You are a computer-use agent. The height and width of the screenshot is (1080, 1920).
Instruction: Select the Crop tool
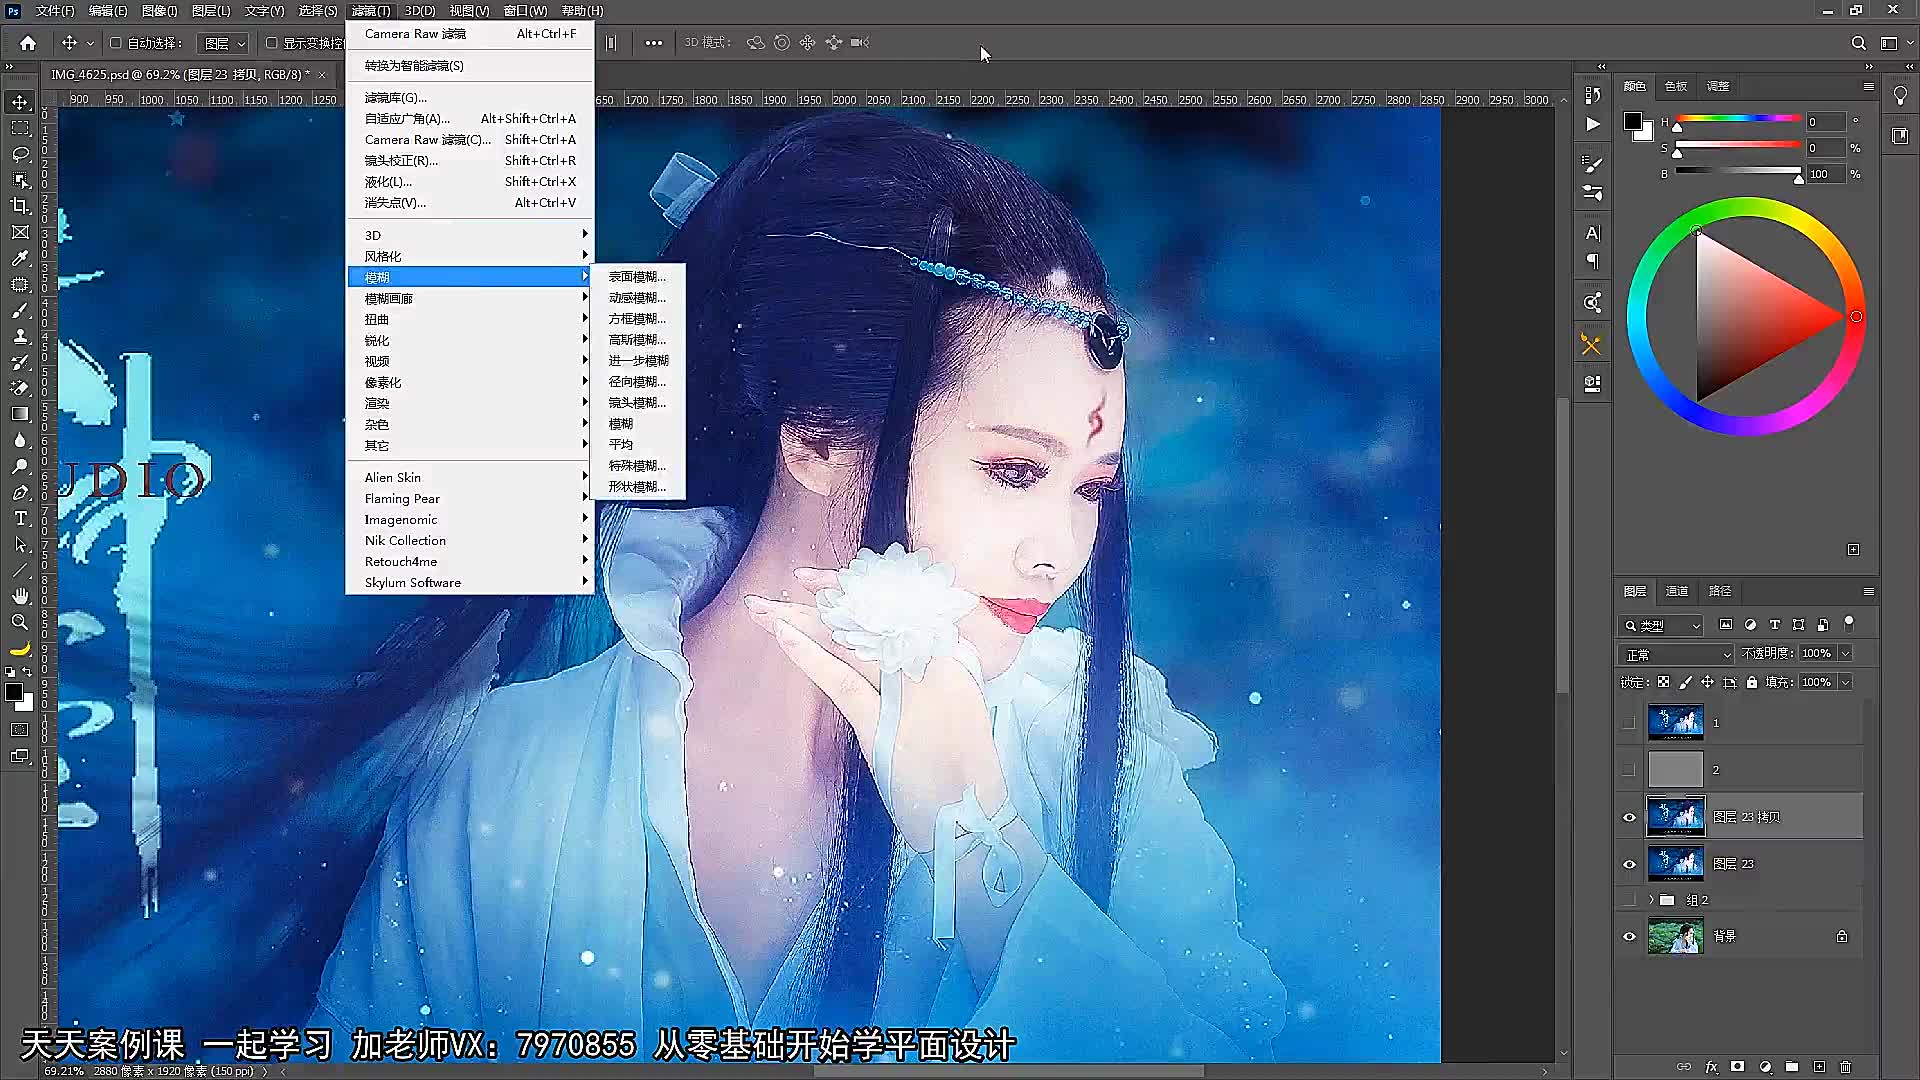pyautogui.click(x=20, y=206)
